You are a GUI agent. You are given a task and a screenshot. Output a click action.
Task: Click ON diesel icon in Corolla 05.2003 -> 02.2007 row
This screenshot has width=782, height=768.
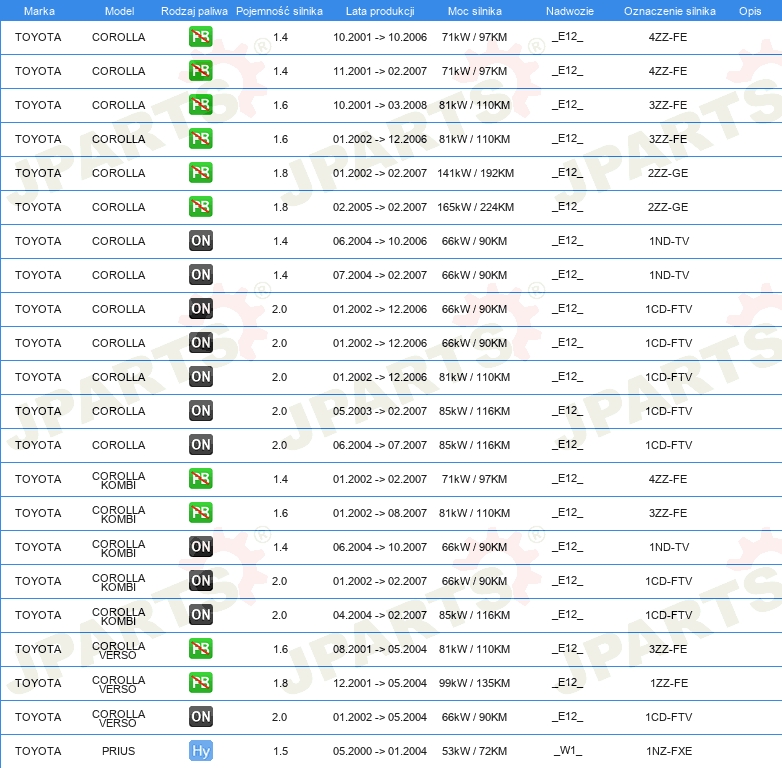(x=200, y=410)
